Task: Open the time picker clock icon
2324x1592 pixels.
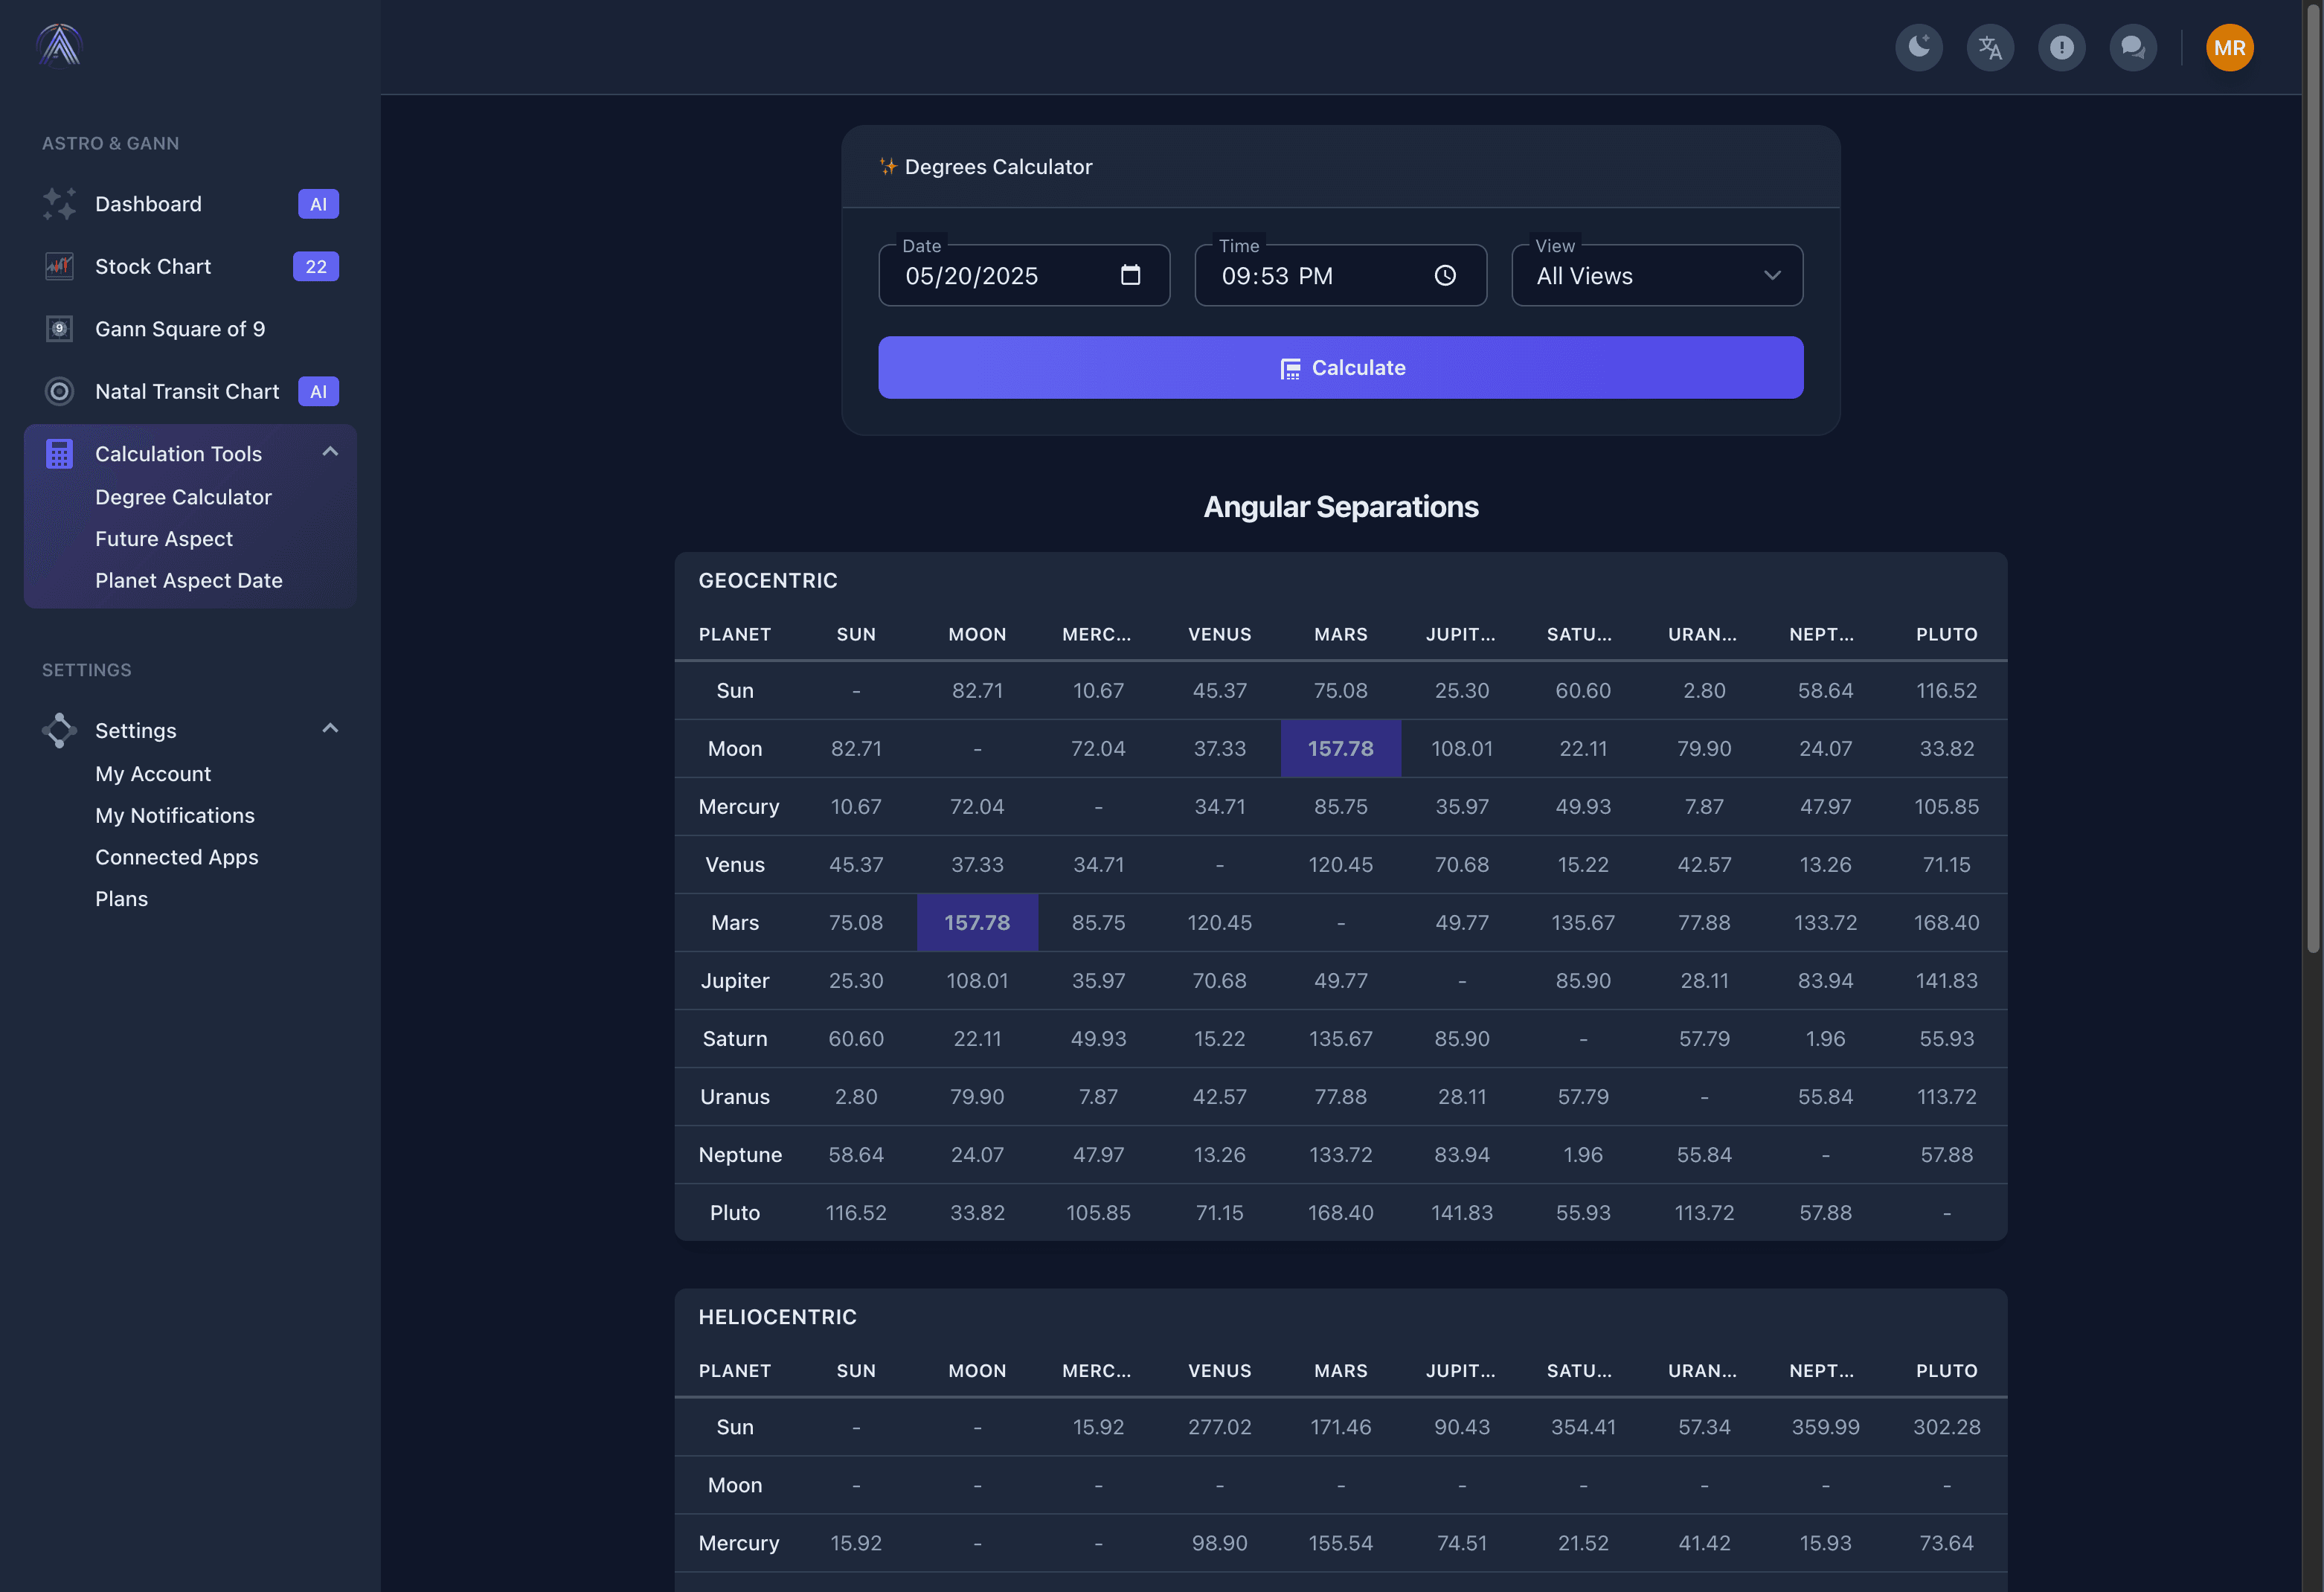Action: [1445, 275]
